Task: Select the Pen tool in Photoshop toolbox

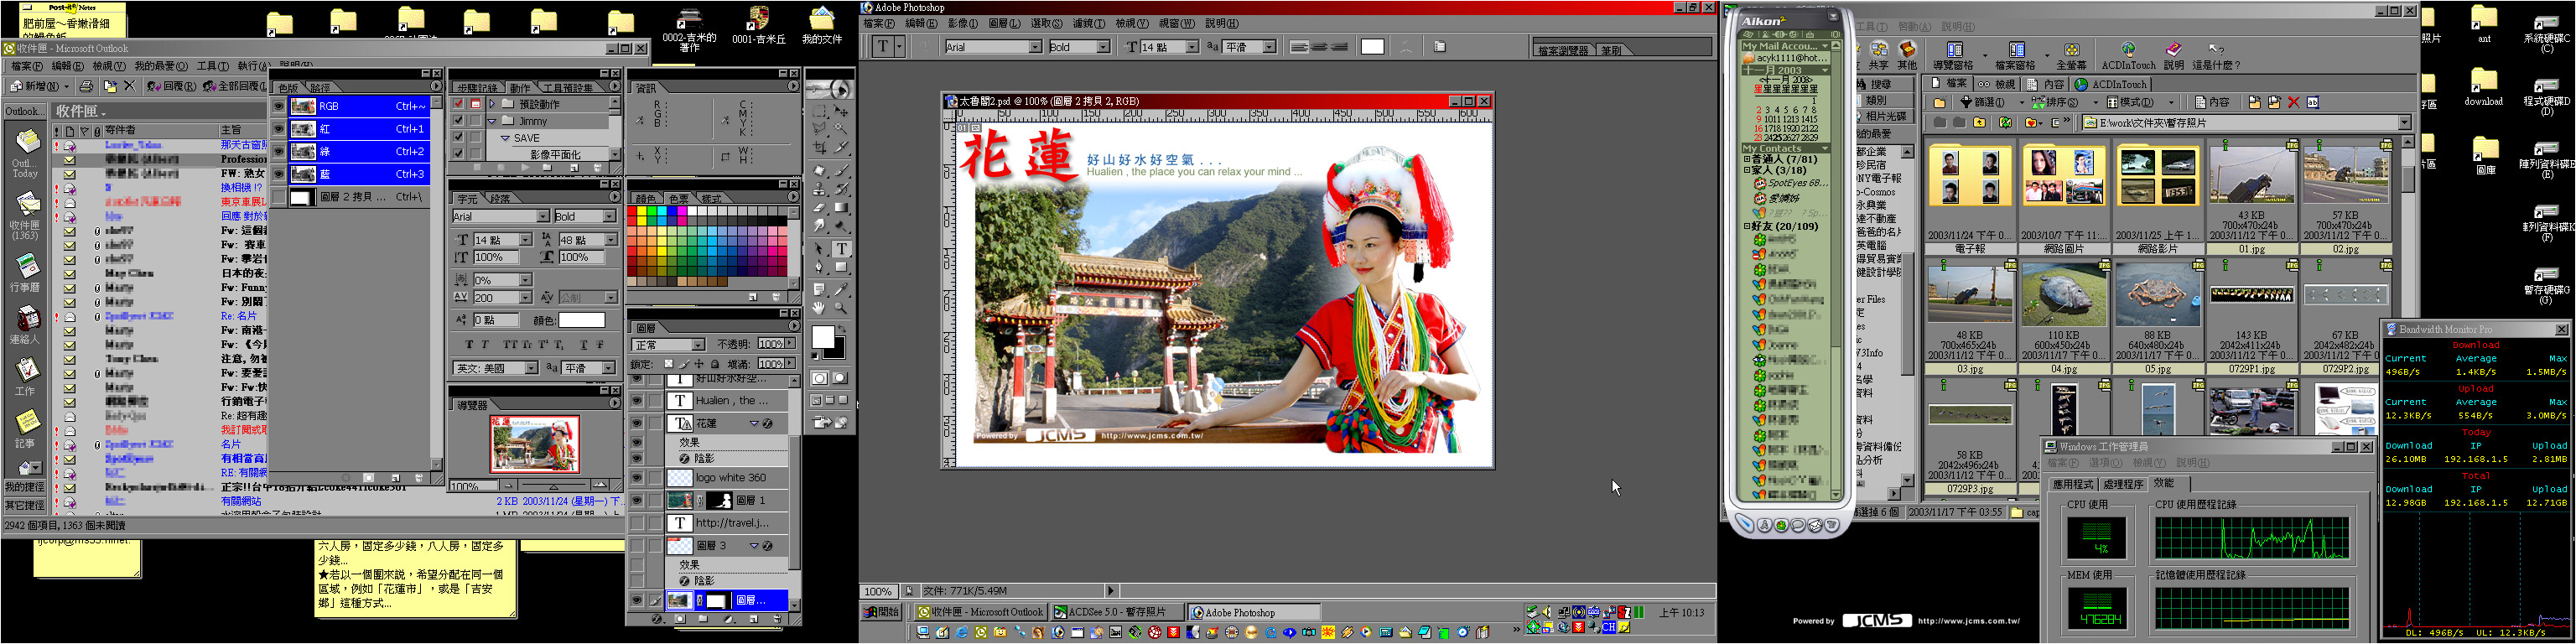Action: click(819, 267)
